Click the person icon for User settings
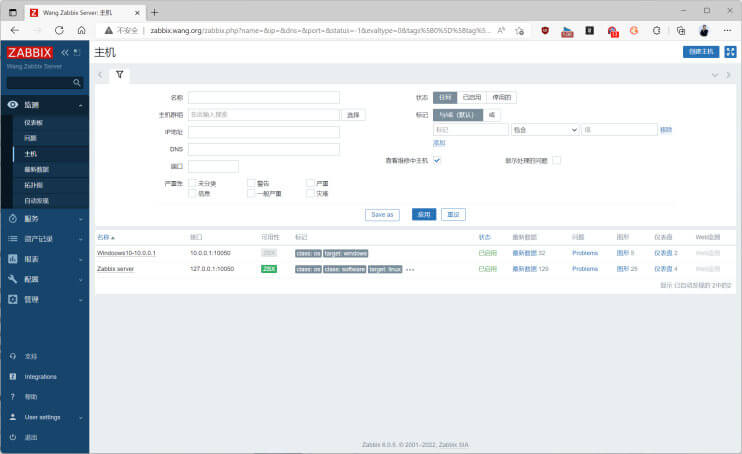This screenshot has width=742, height=454. tap(13, 417)
